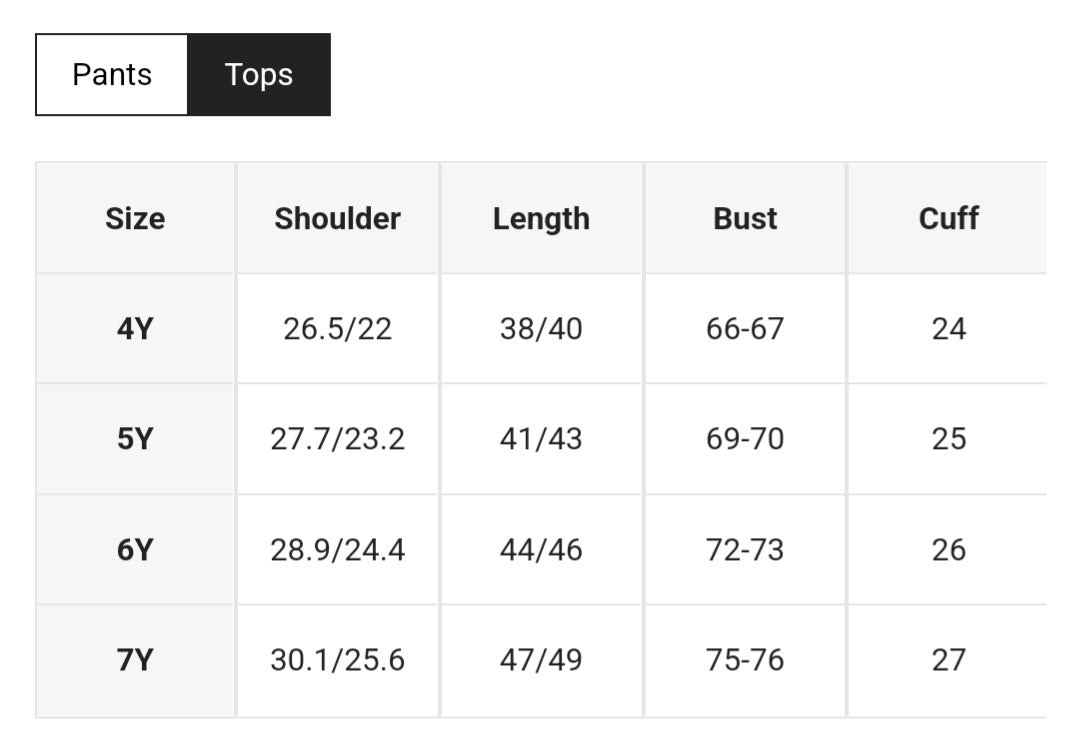Click the 44/46 length value
Viewport: 1079px width, 739px height.
pyautogui.click(x=541, y=550)
